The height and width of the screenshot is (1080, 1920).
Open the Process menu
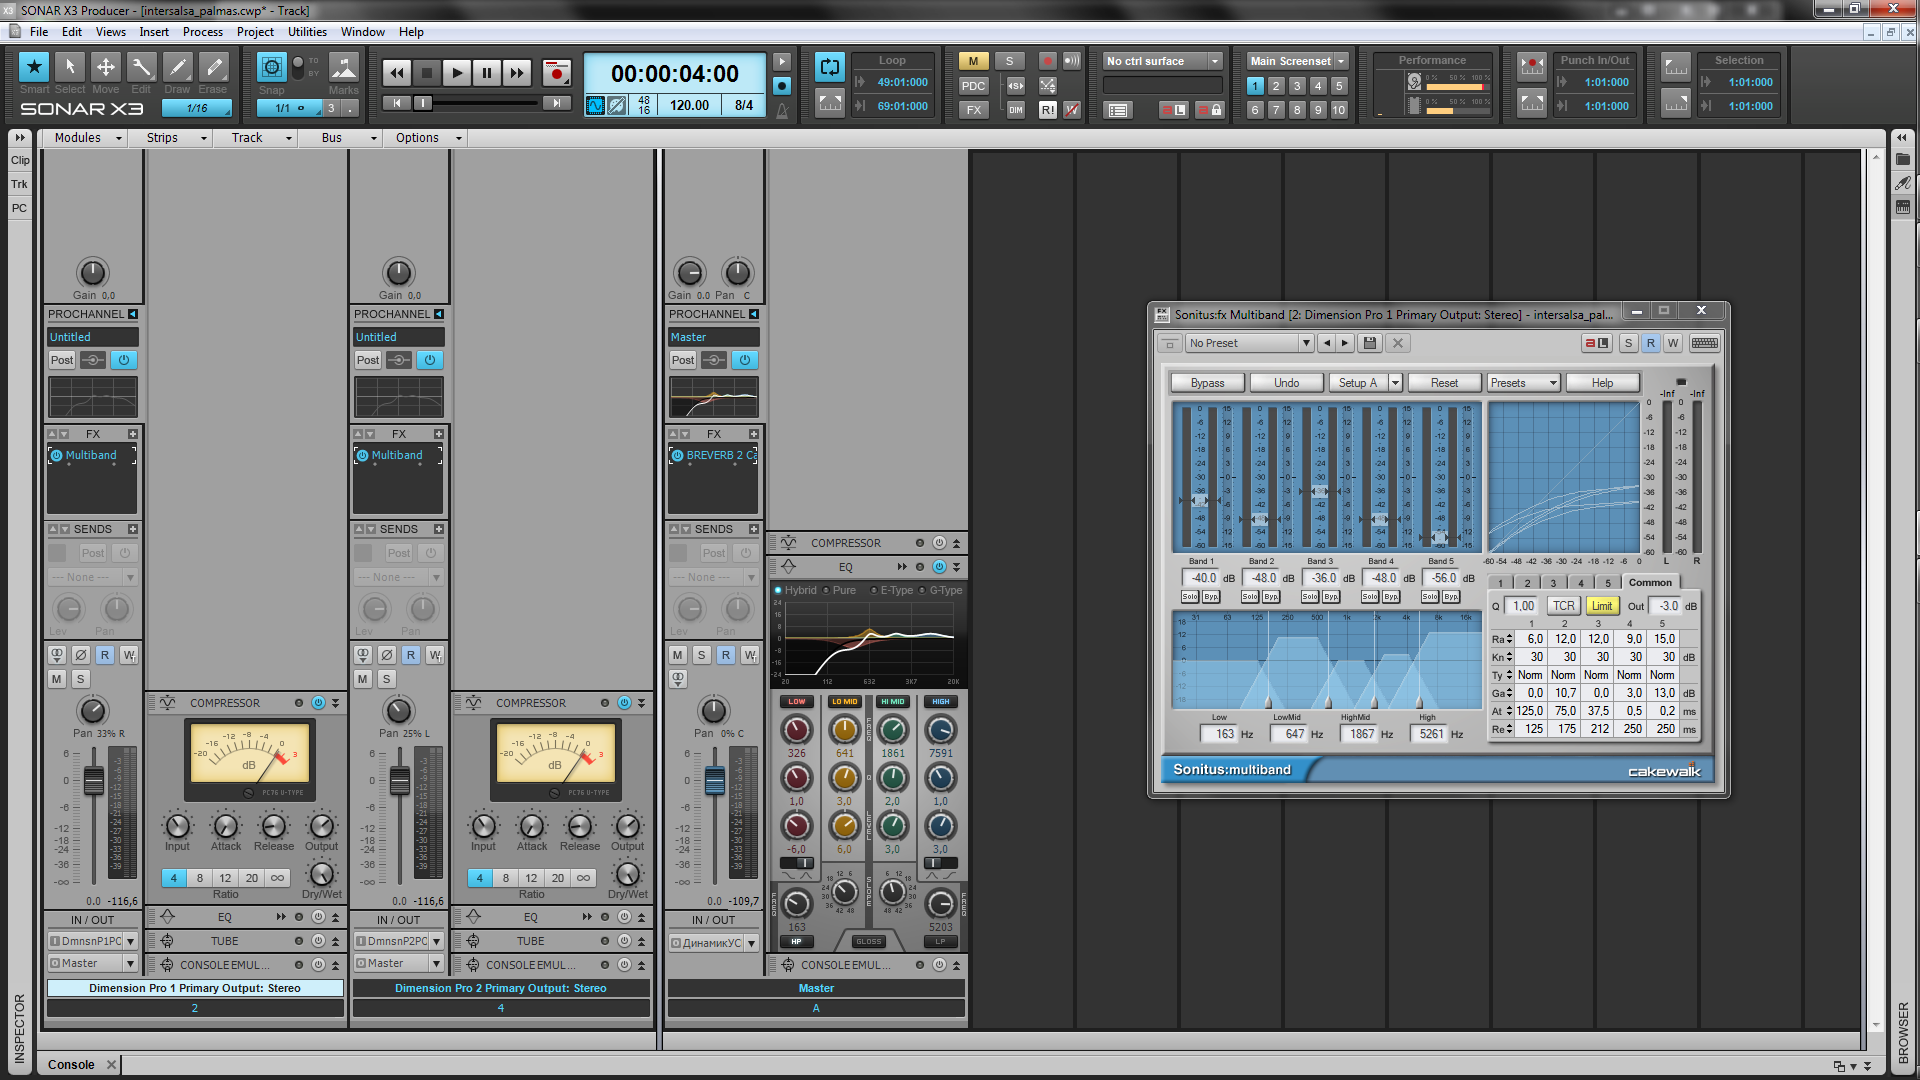click(203, 32)
